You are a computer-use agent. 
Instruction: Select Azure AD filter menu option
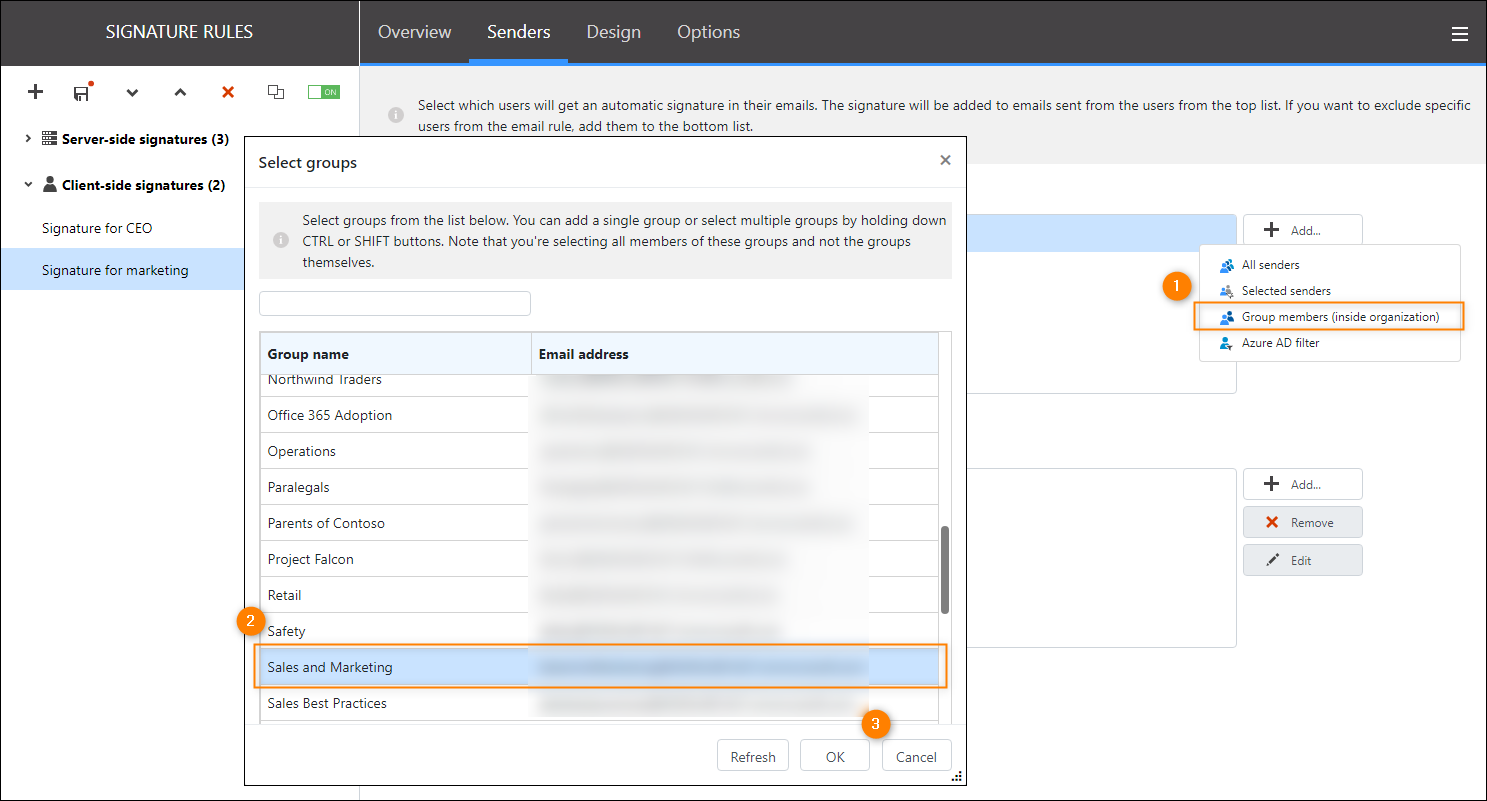click(1280, 343)
